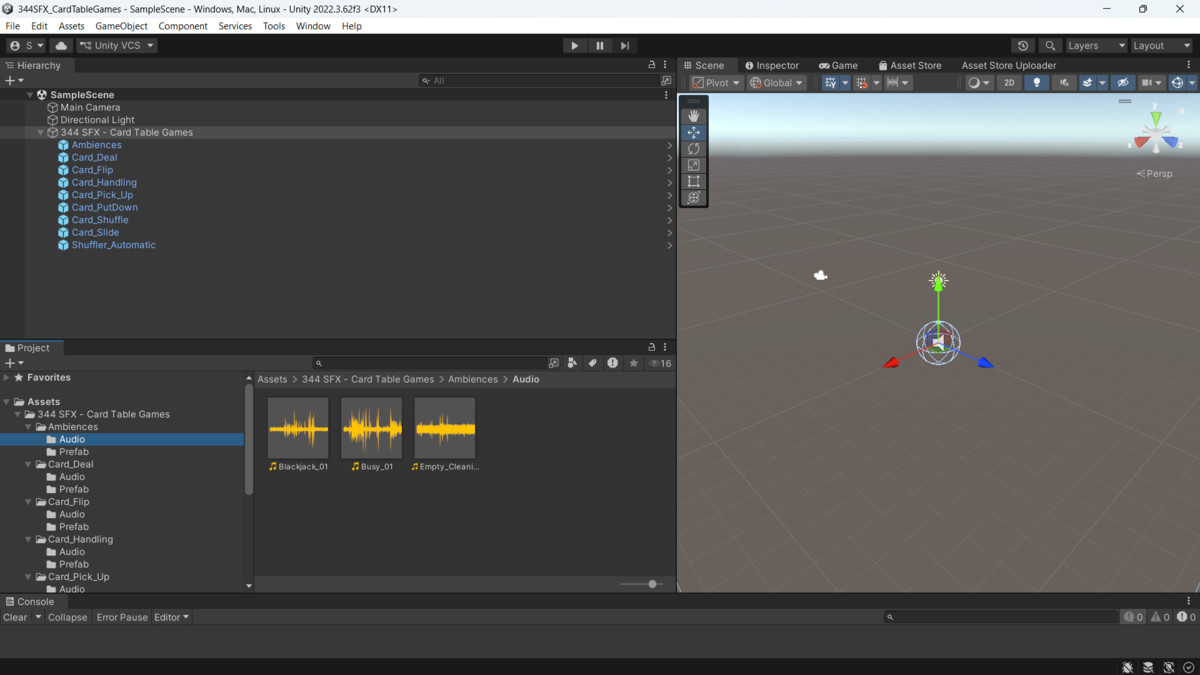This screenshot has width=1200, height=675.
Task: Select the Card_Flip Prefab folder
Action: tap(73, 527)
